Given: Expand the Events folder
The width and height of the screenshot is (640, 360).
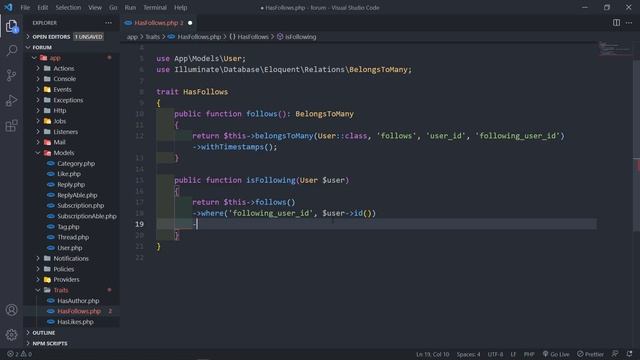Looking at the screenshot, I should tap(71, 89).
